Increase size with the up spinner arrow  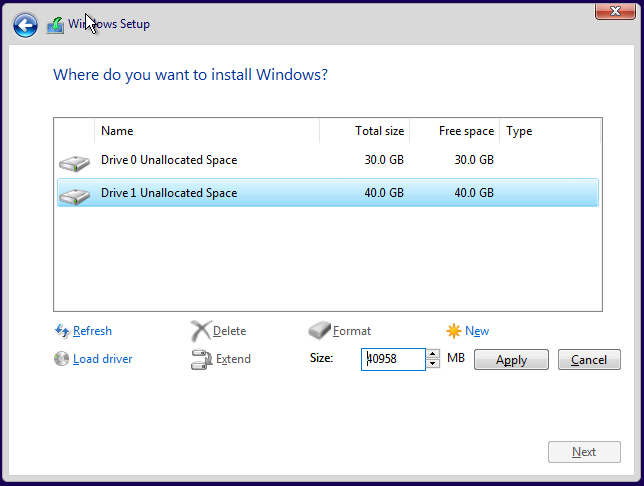(x=432, y=354)
